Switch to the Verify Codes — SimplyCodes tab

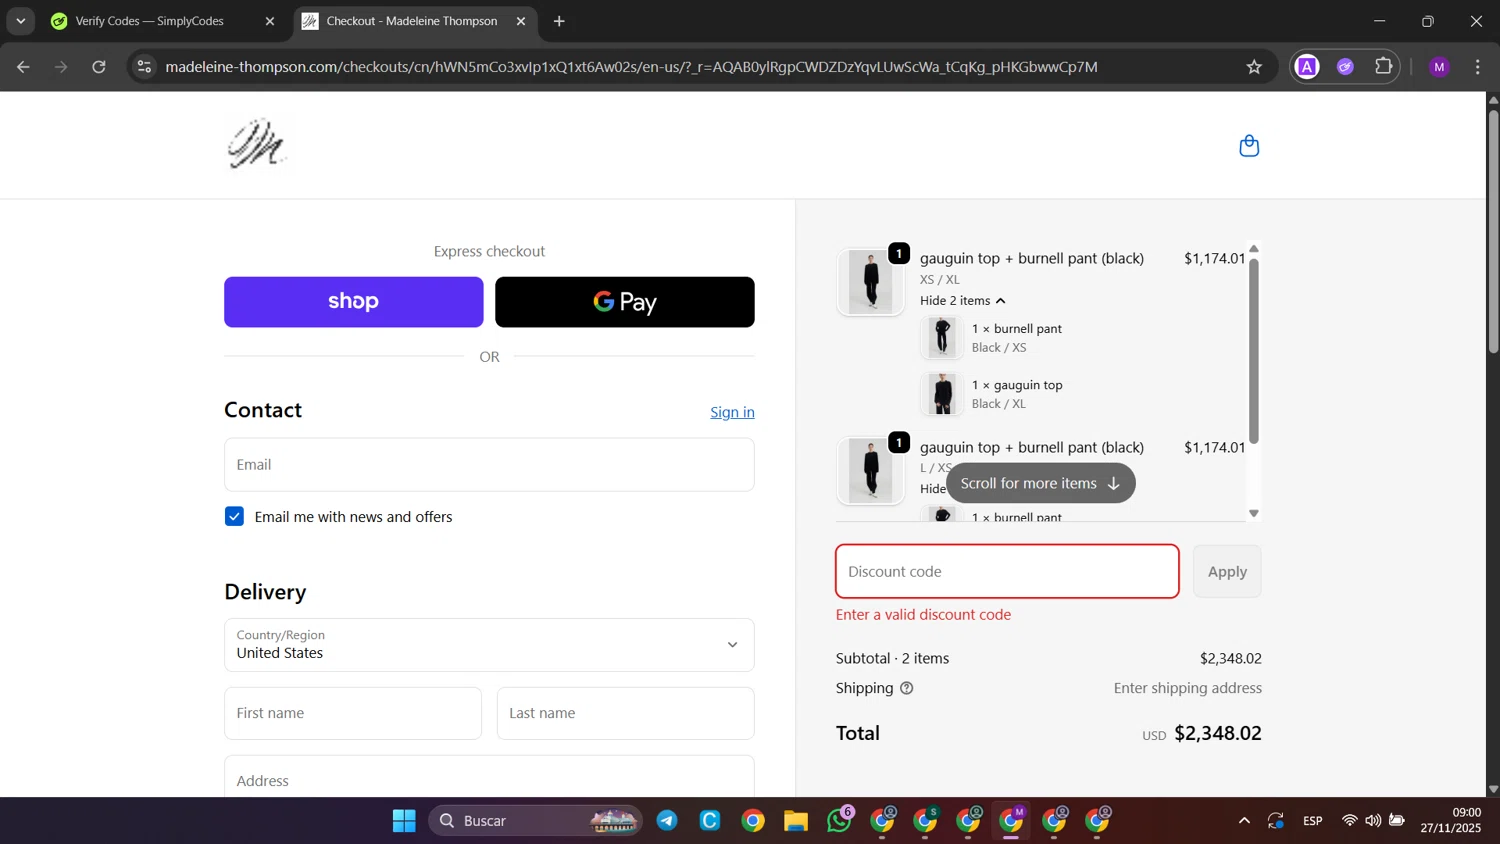click(164, 21)
